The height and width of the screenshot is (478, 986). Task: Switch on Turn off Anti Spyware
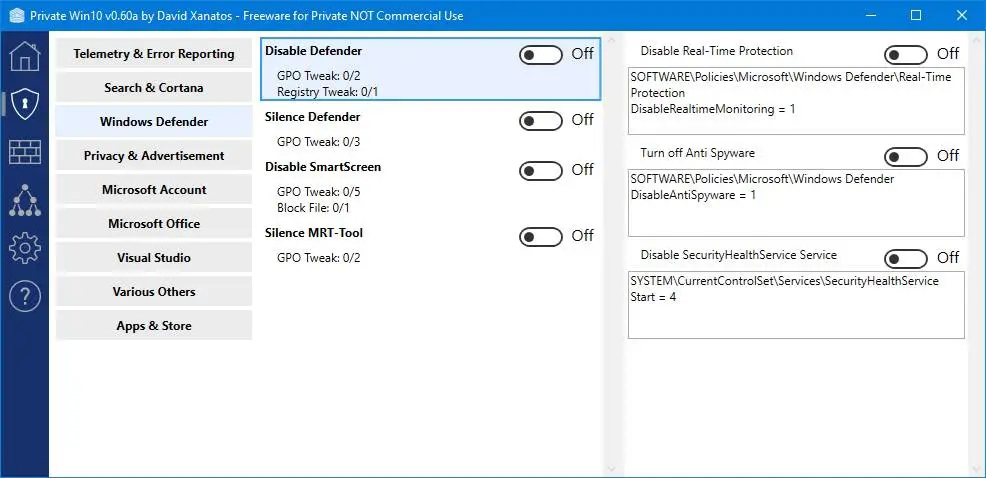coord(906,157)
